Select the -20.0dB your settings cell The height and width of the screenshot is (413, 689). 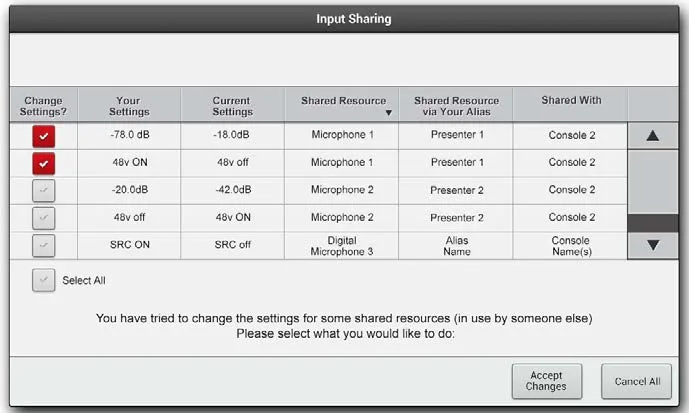(x=129, y=190)
